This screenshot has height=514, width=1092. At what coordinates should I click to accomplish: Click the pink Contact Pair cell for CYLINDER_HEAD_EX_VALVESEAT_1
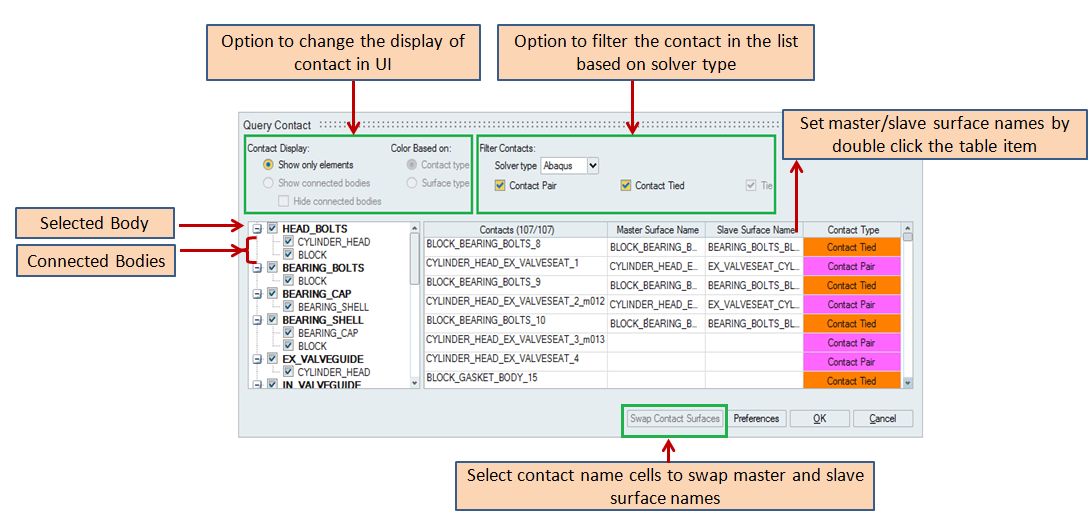point(852,266)
